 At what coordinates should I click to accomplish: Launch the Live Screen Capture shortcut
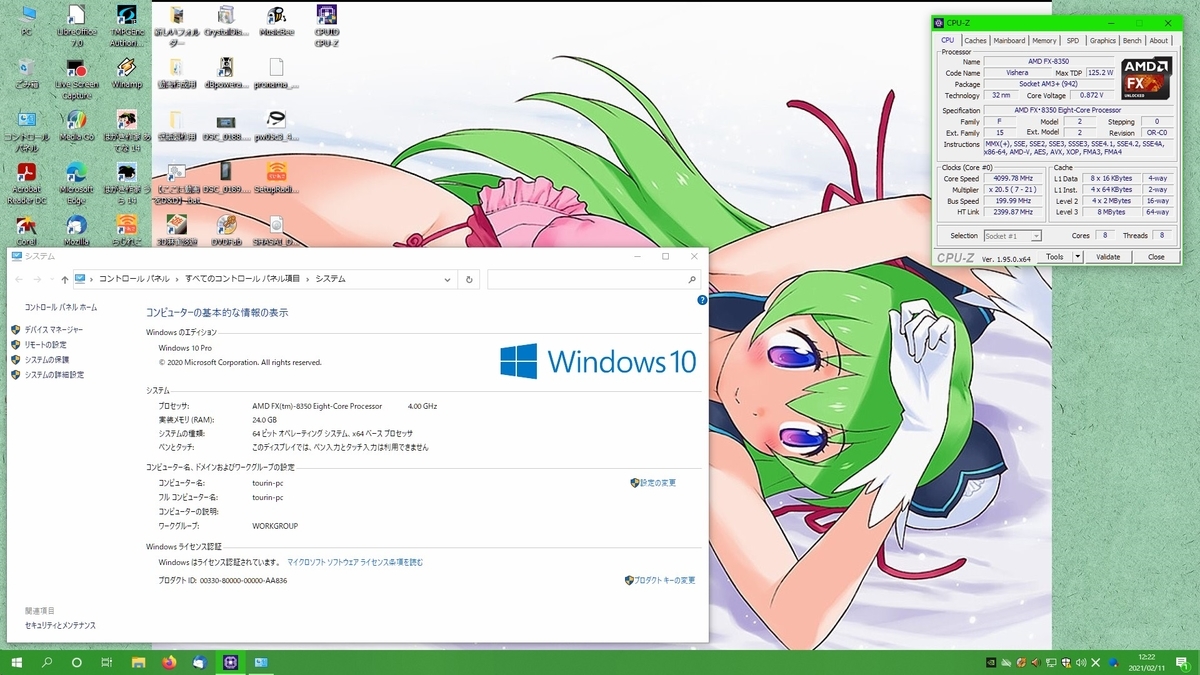tap(76, 78)
